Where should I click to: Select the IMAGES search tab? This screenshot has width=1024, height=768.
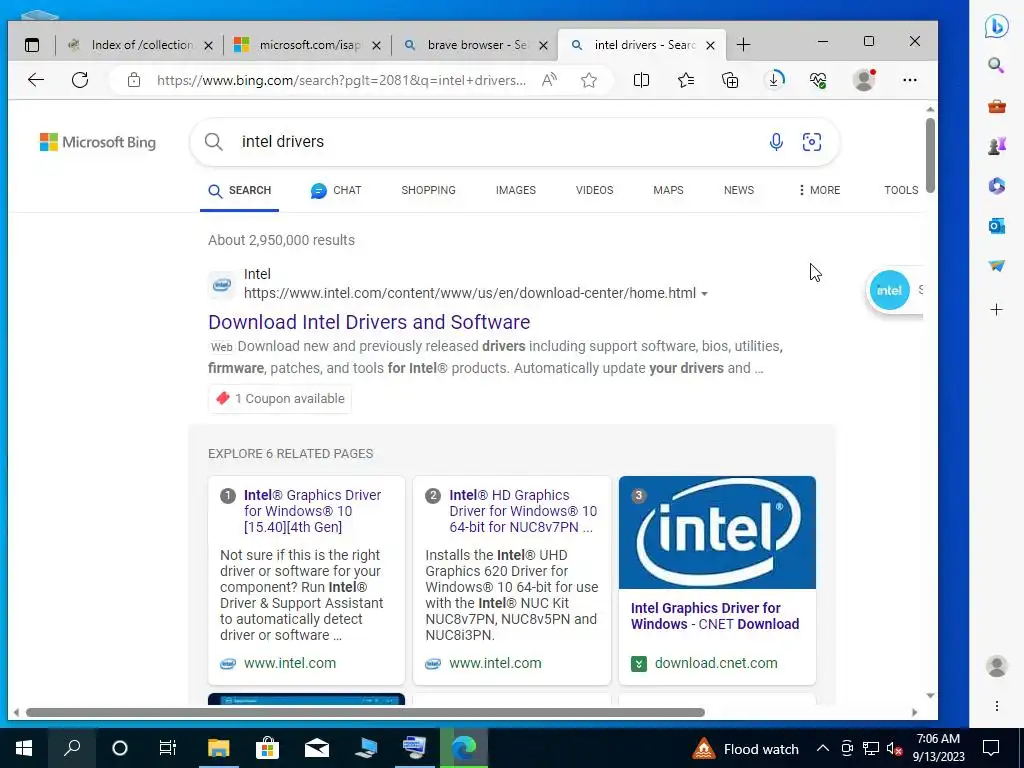515,190
